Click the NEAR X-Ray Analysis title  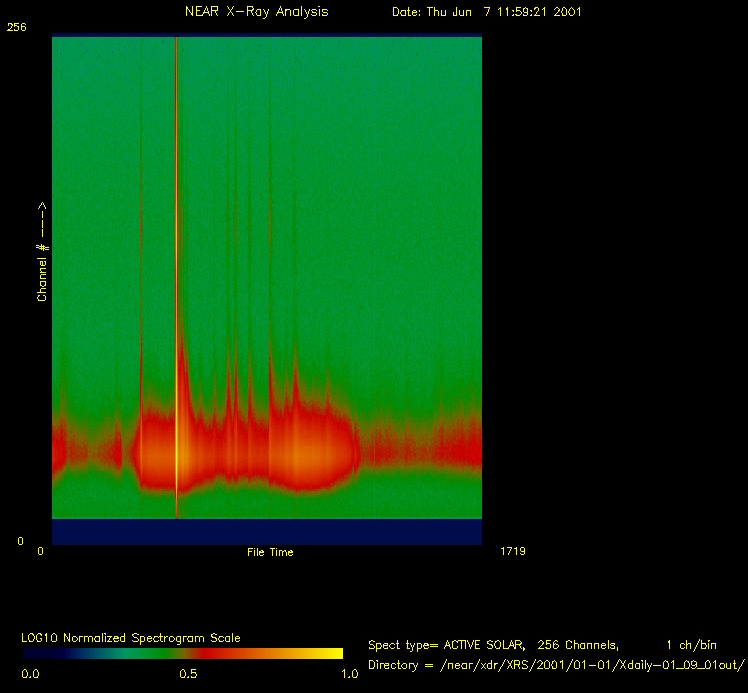256,12
